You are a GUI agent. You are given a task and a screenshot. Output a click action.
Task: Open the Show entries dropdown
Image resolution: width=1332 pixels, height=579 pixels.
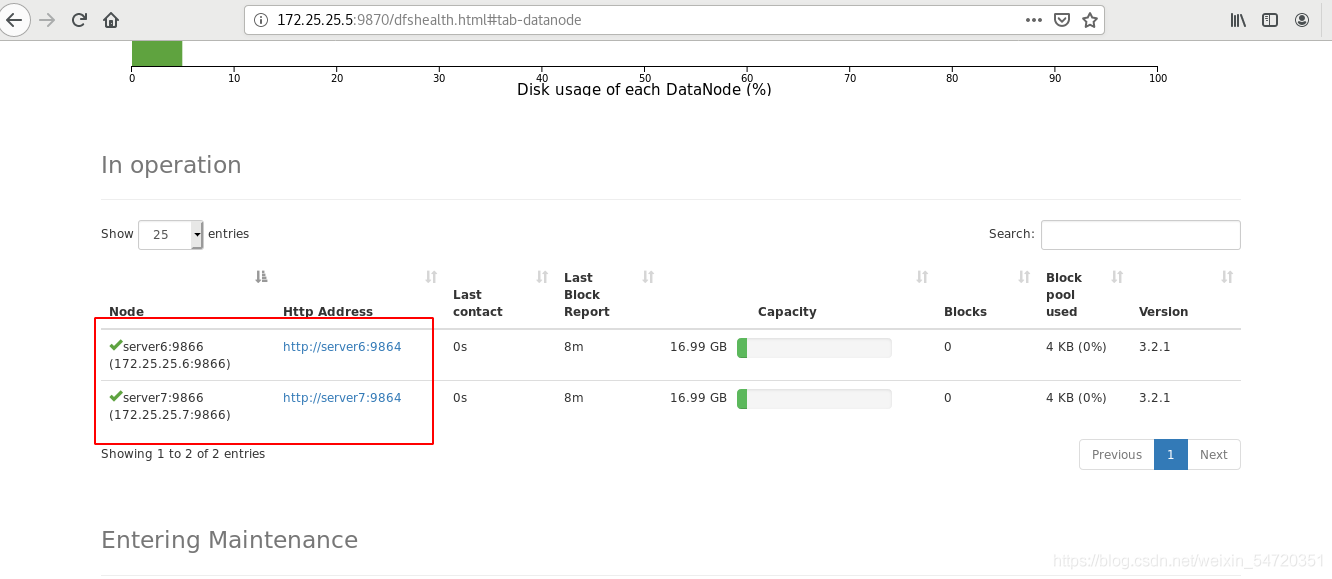(x=171, y=234)
